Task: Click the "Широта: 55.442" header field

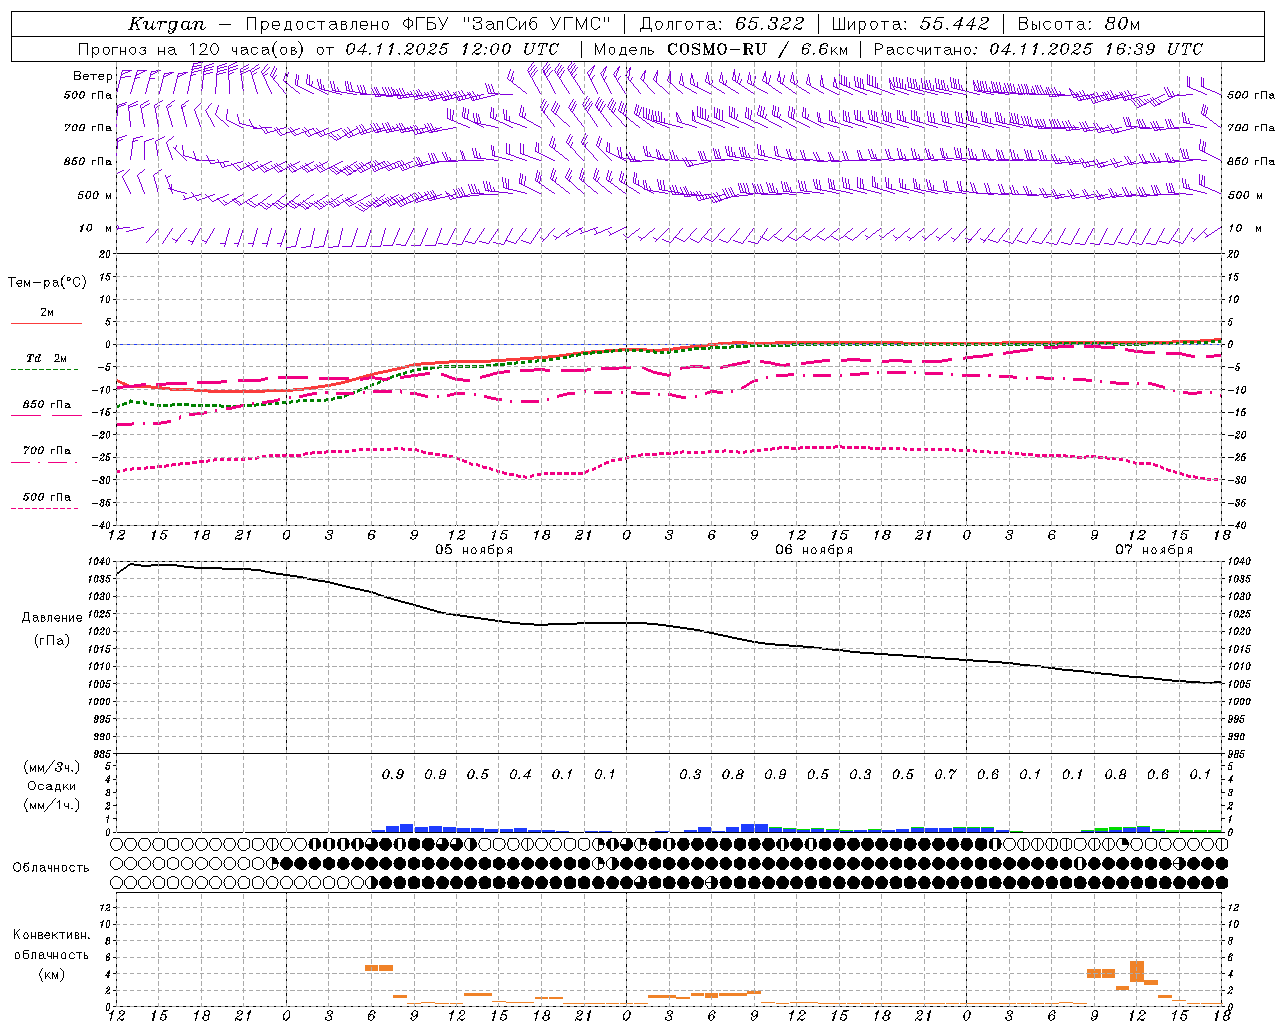Action: pos(910,24)
